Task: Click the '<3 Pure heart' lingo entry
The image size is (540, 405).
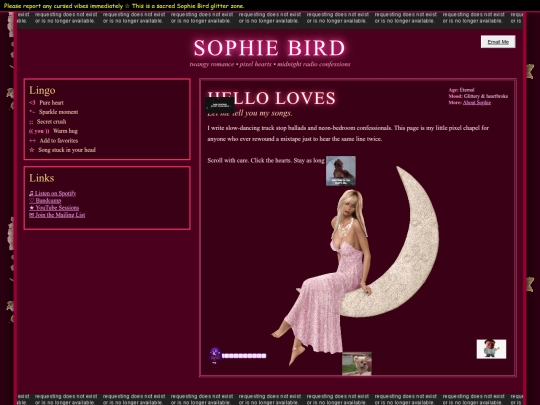Action: pos(46,103)
